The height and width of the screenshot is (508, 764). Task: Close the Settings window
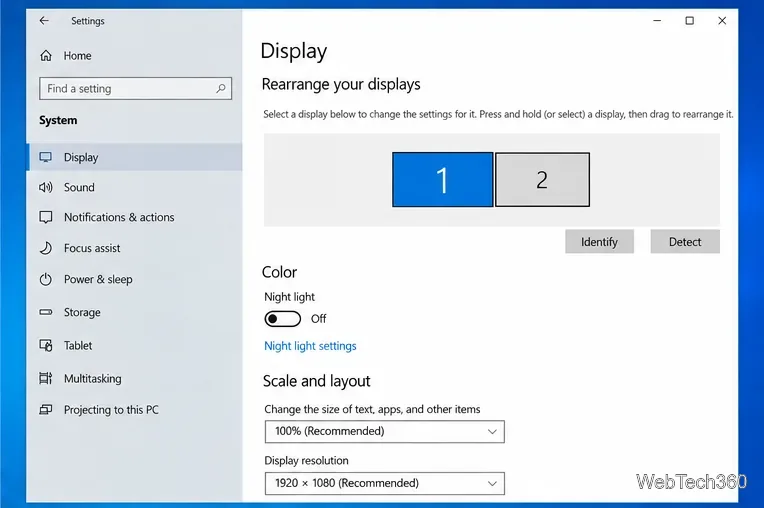[722, 20]
